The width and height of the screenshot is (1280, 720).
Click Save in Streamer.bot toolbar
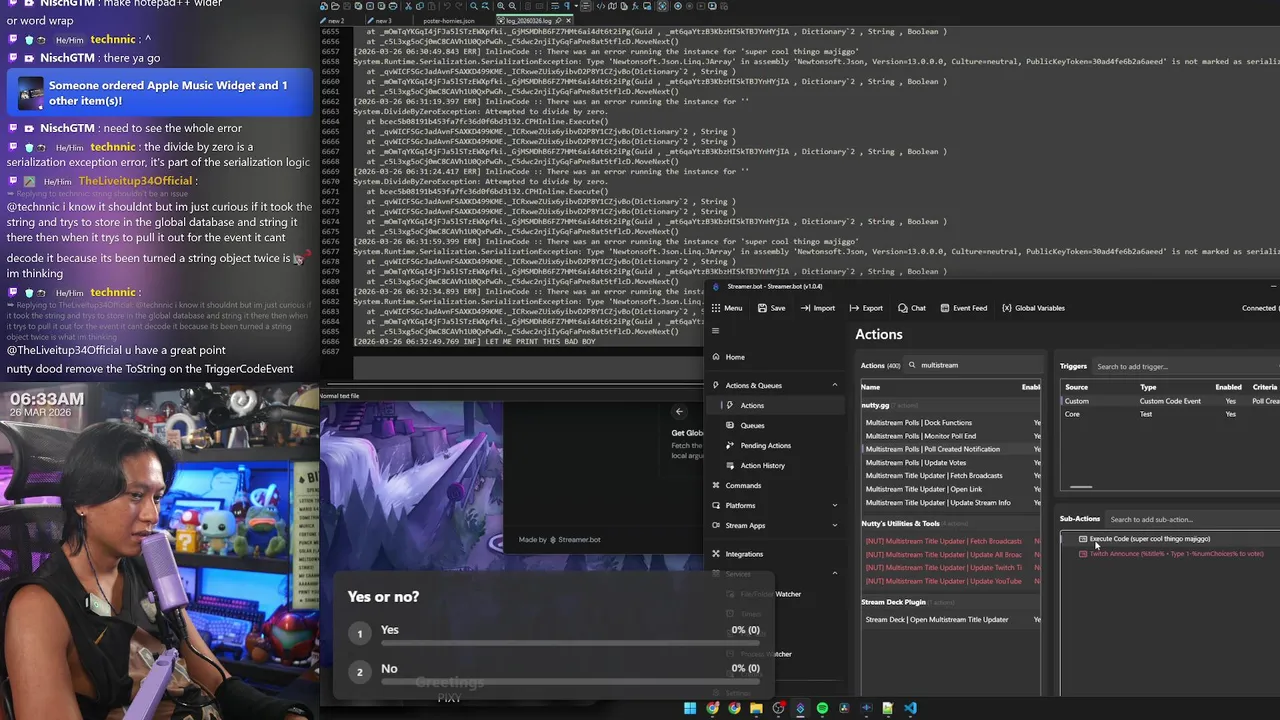[x=771, y=308]
